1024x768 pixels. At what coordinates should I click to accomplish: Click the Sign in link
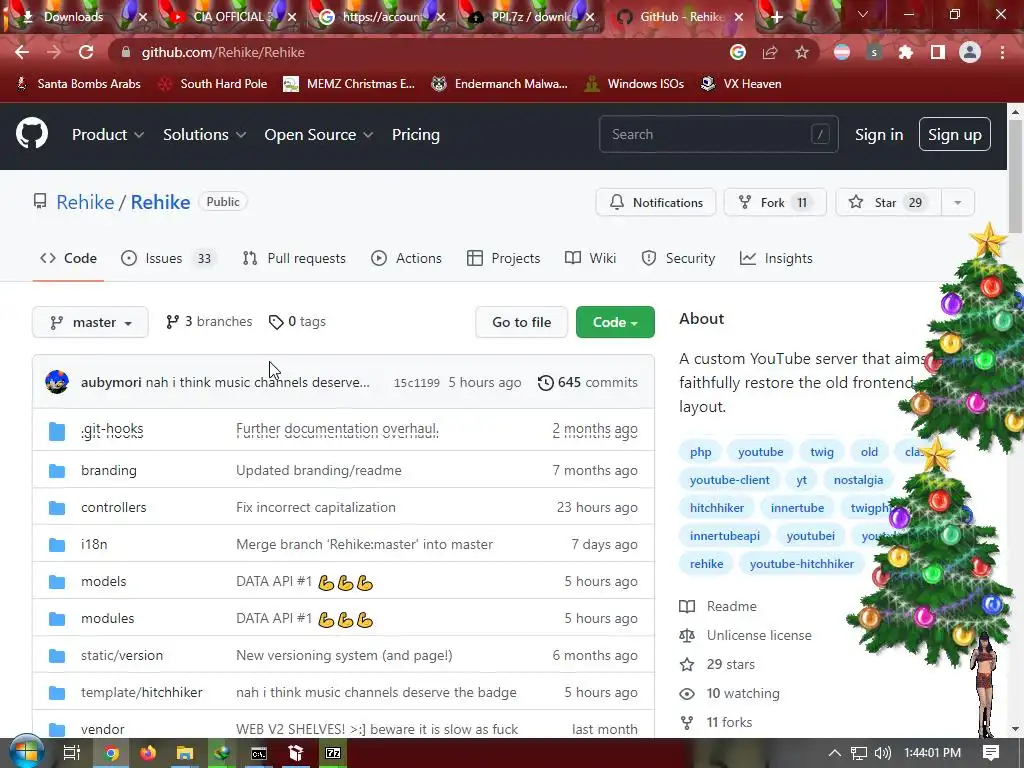click(x=879, y=135)
